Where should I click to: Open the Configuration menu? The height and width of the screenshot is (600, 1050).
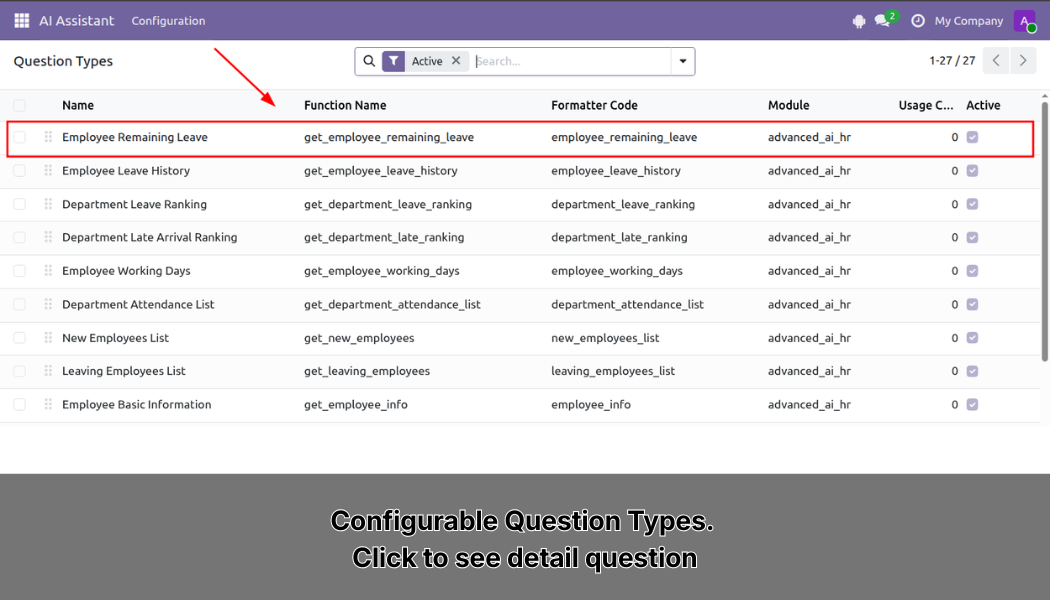pyautogui.click(x=168, y=21)
